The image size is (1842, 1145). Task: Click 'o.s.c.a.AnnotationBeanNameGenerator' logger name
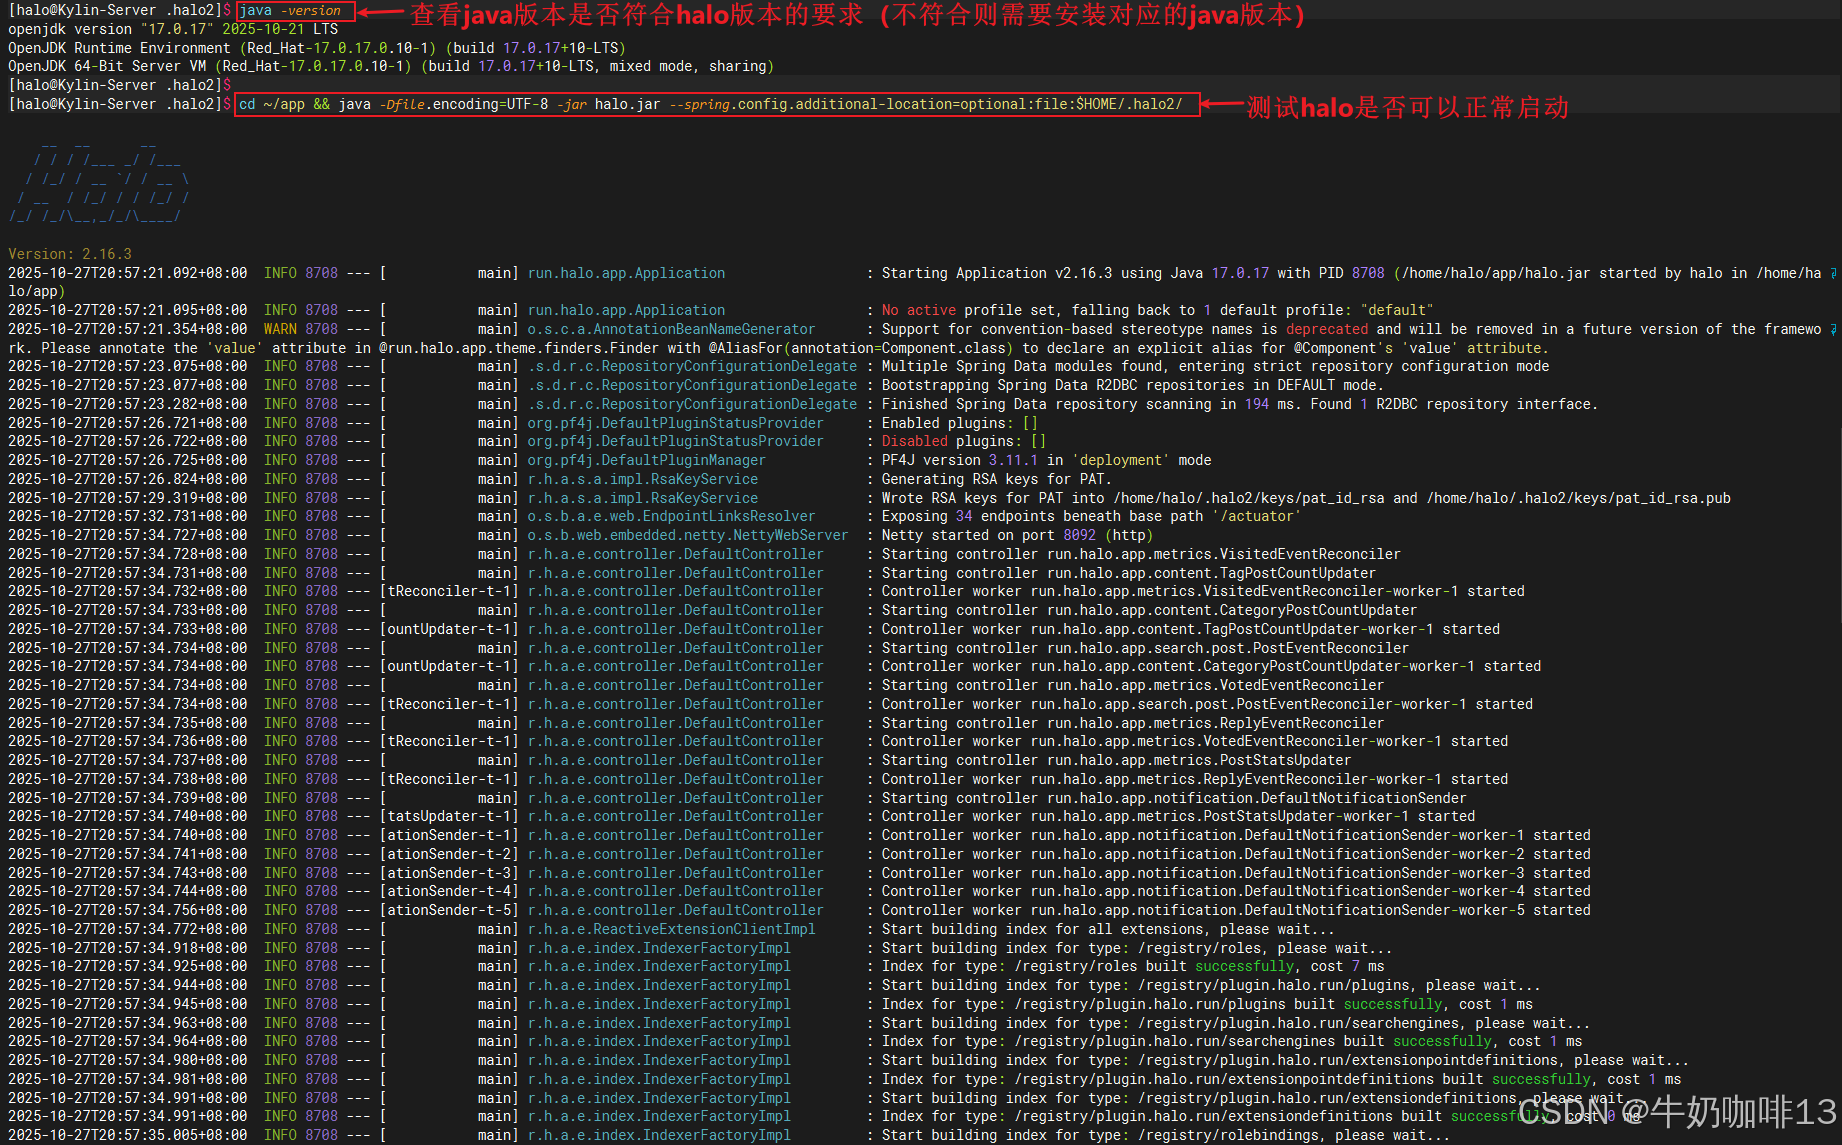coord(671,329)
